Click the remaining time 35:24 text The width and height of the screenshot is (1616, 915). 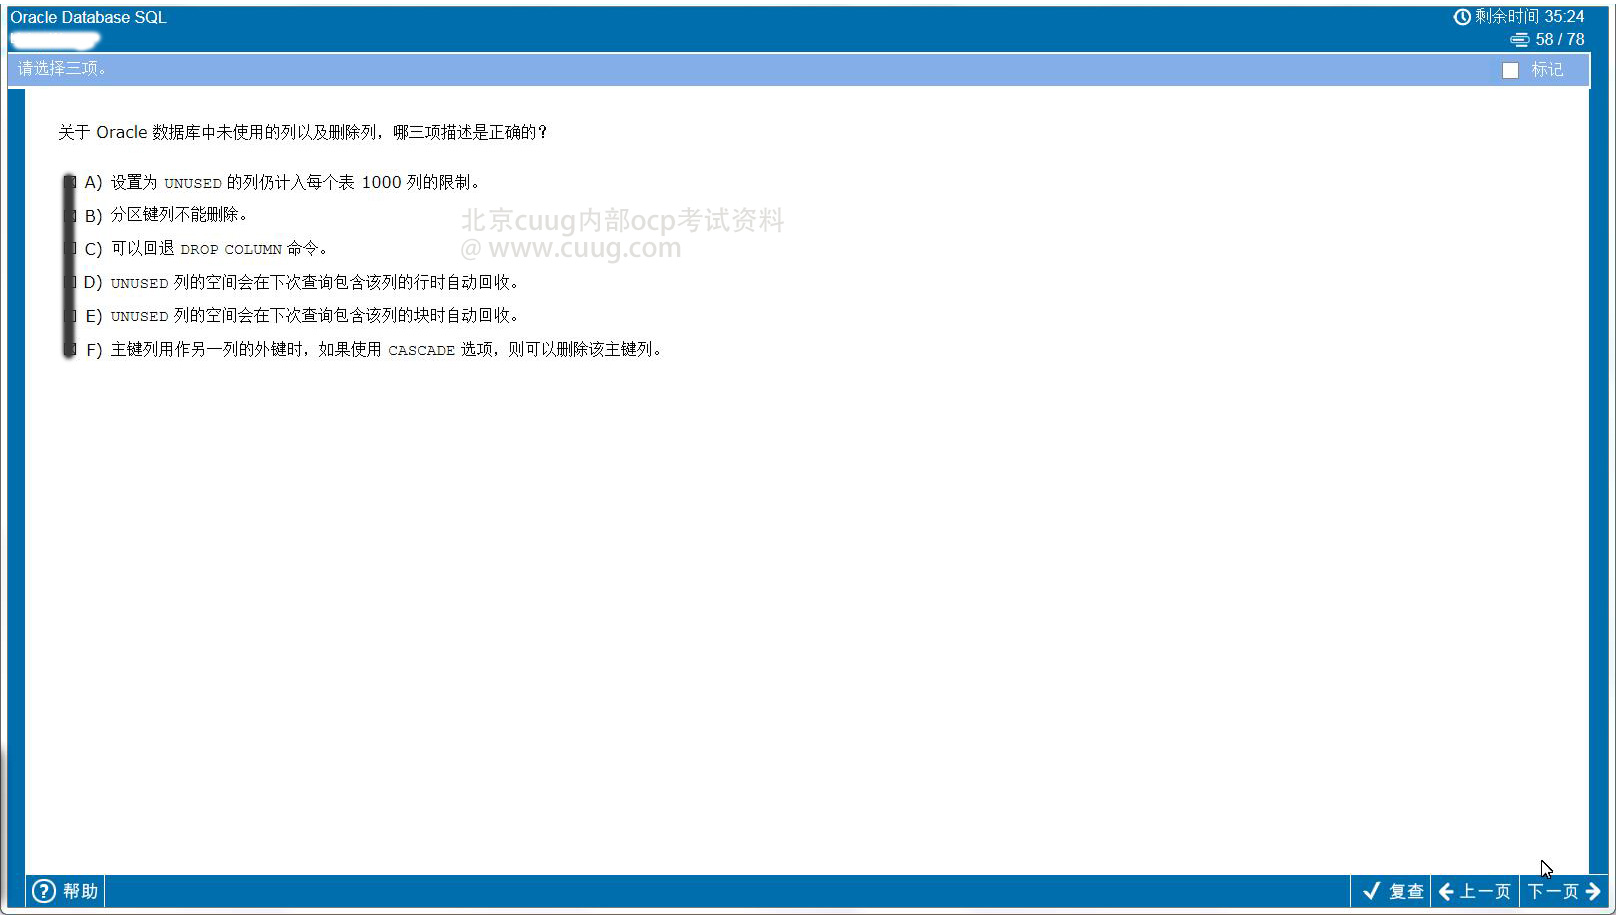coord(1530,17)
